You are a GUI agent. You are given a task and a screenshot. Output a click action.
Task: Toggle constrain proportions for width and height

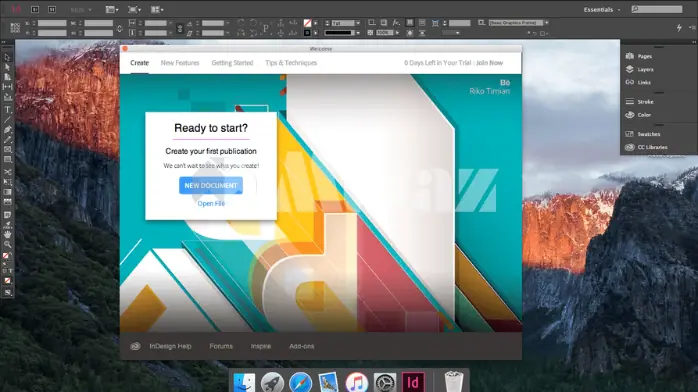tap(119, 28)
